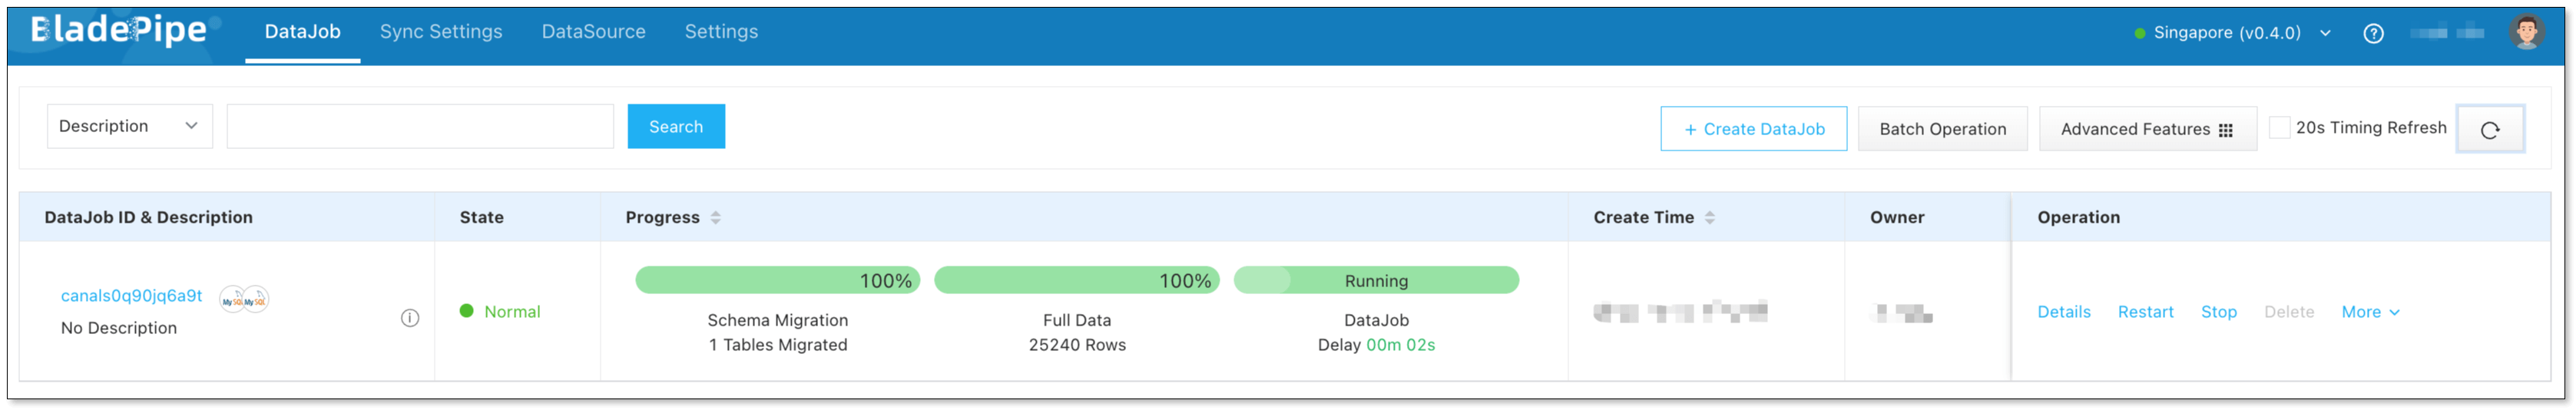Sort by Progress column arrows
Image resolution: width=2576 pixels, height=410 pixels.
coord(716,217)
